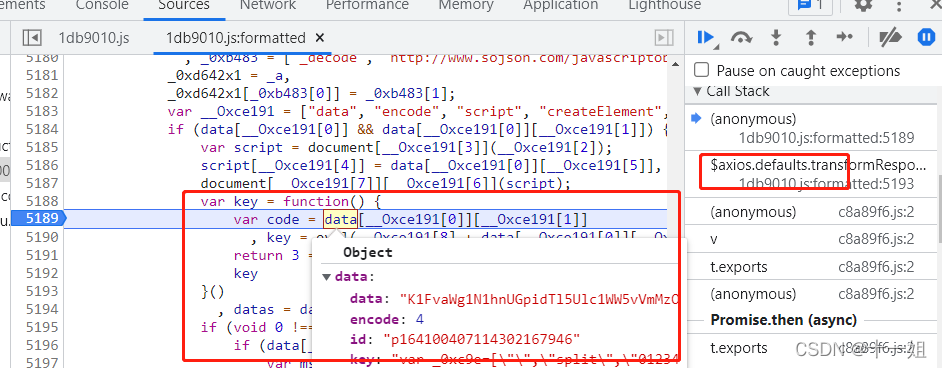Collapse the data object in tooltip
This screenshot has height=368, width=942.
pos(327,277)
